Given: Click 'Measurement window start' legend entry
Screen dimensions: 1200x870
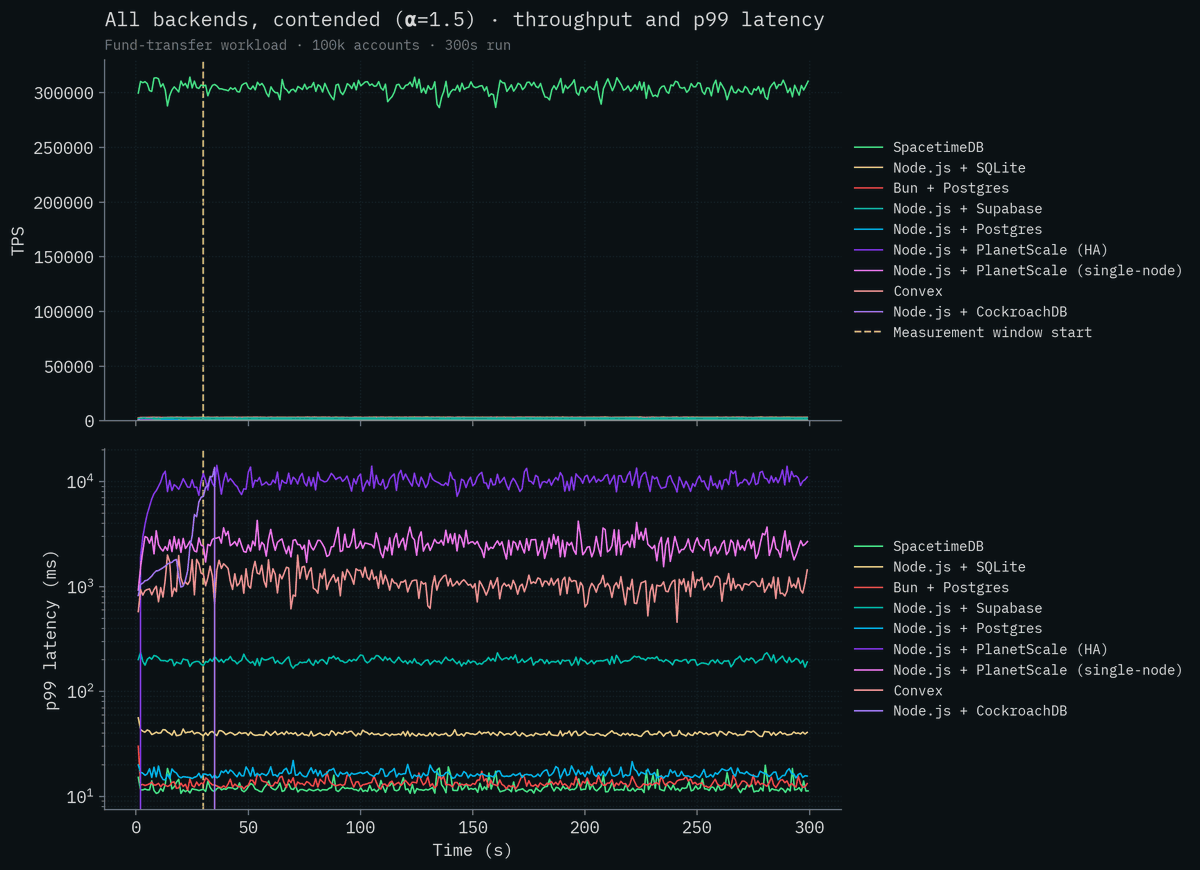Looking at the screenshot, I should 992,332.
